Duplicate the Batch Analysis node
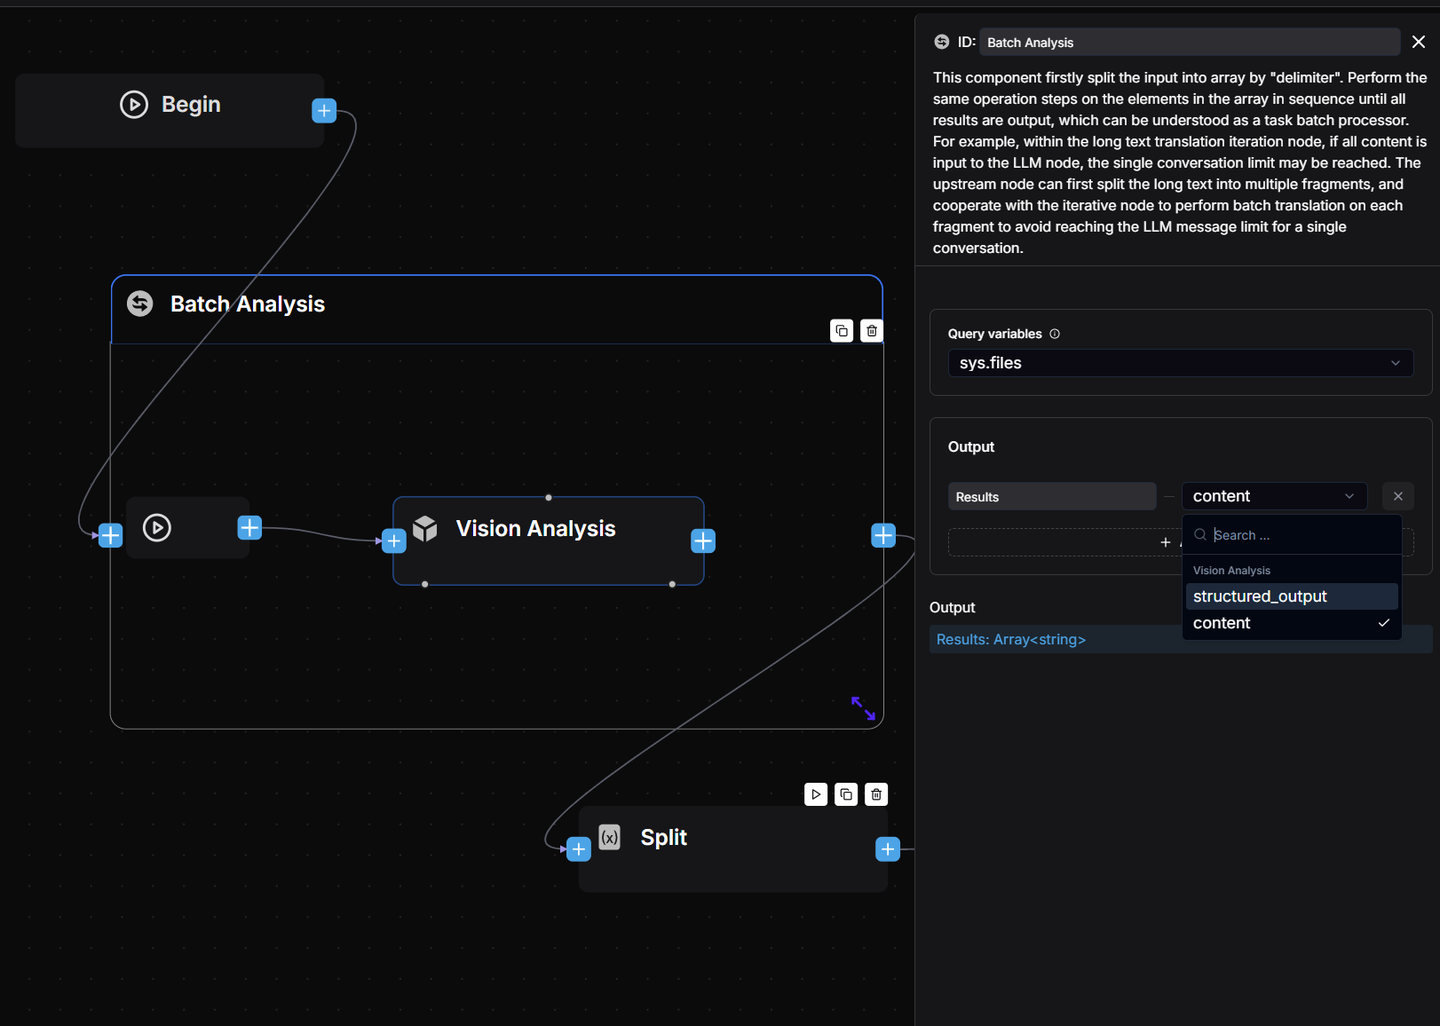This screenshot has height=1026, width=1440. (x=841, y=330)
